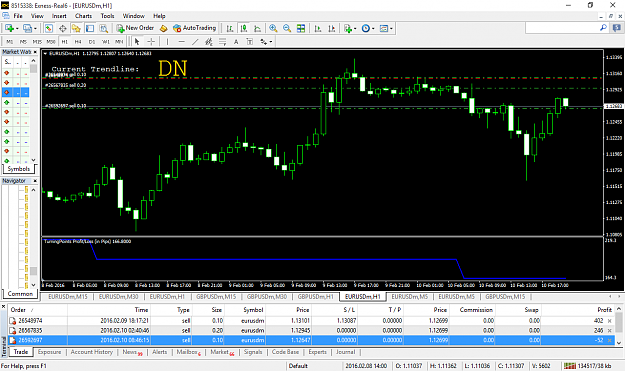Switch timeframe to M1
The image size is (625, 371).
[10, 41]
